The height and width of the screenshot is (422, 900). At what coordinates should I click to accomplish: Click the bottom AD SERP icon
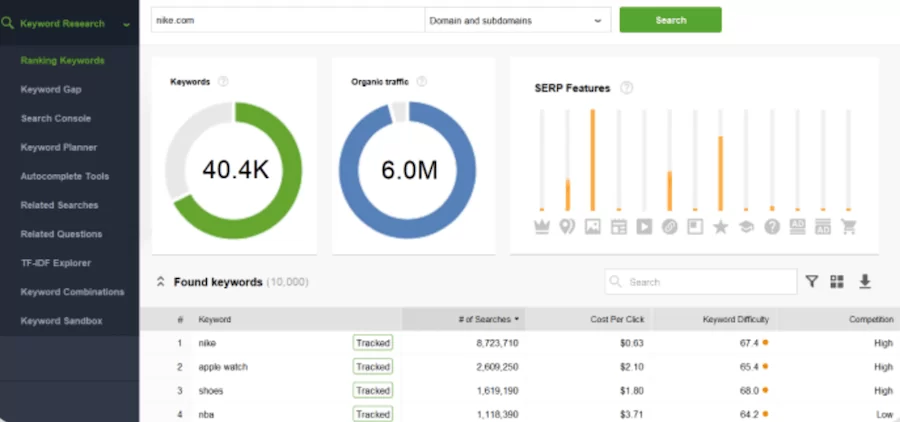(823, 227)
